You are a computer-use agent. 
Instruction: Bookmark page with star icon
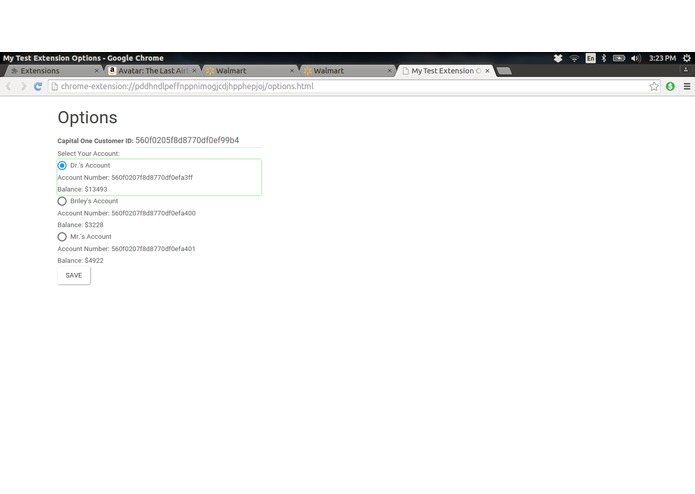pos(654,86)
